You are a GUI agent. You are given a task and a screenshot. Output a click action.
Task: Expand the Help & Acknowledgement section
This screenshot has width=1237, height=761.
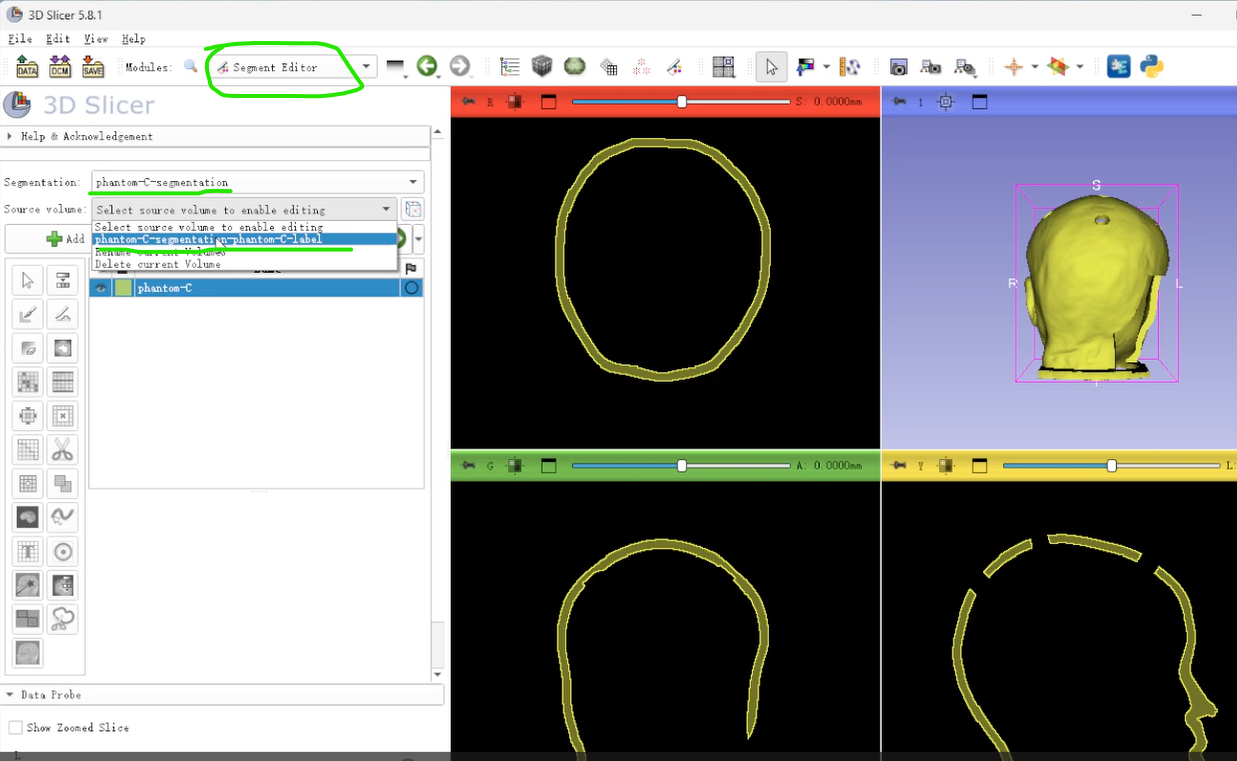tap(215, 136)
